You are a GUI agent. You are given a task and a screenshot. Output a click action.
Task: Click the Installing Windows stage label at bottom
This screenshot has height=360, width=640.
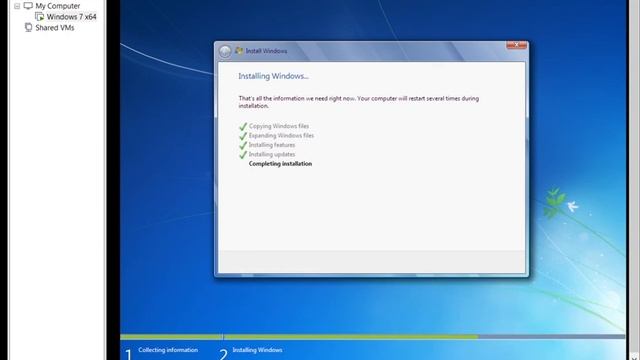coord(257,350)
